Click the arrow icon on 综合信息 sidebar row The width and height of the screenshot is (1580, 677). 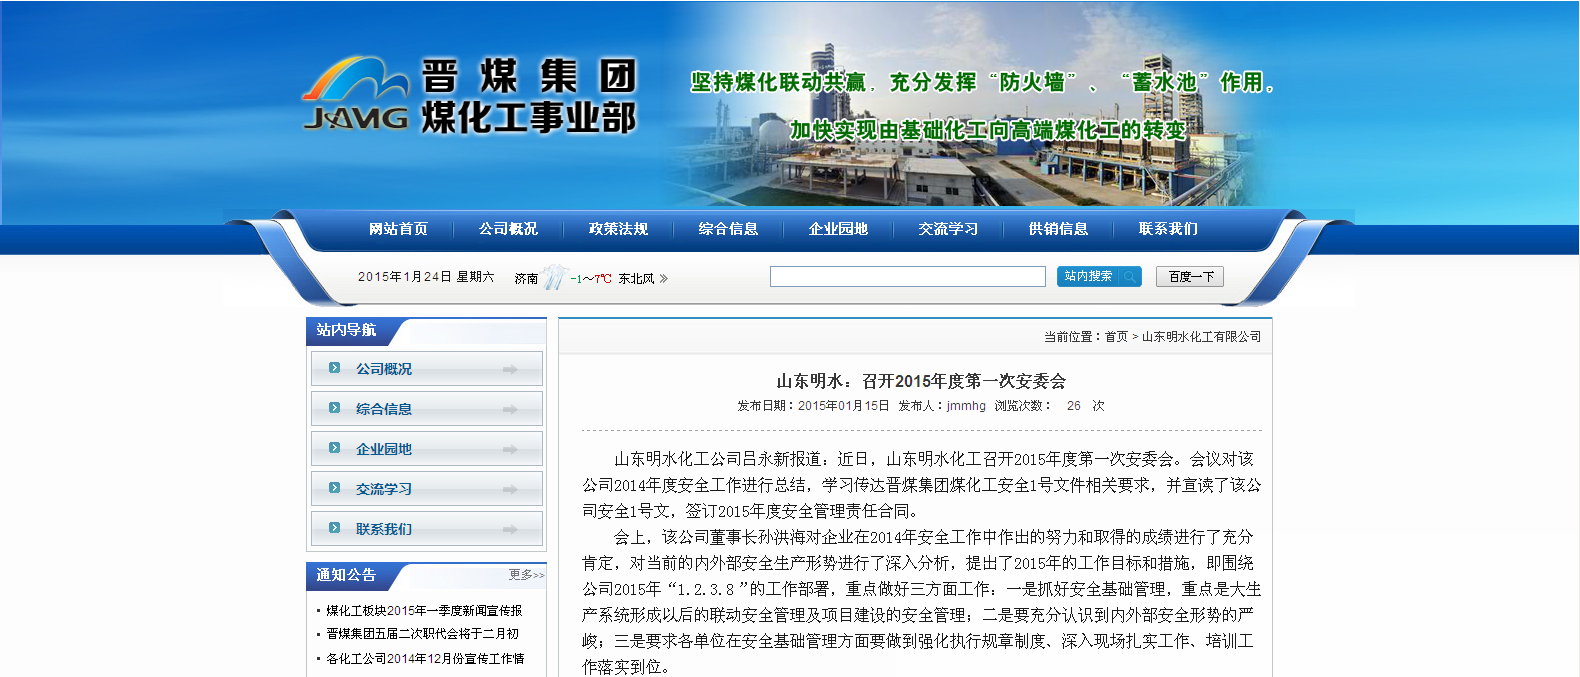coord(510,410)
